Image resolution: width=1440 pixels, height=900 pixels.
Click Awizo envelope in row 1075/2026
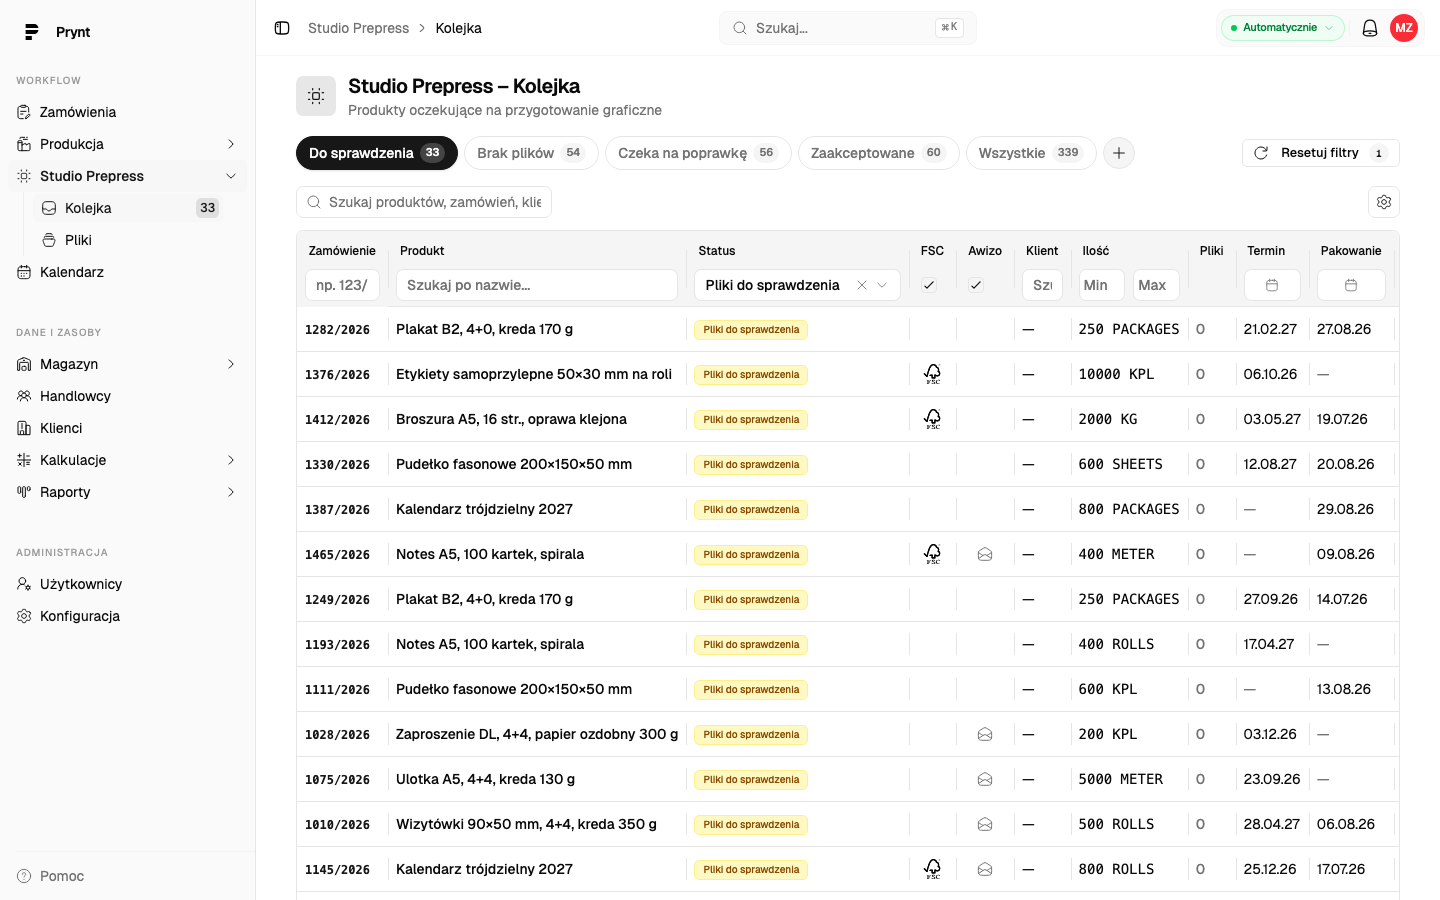pos(985,779)
